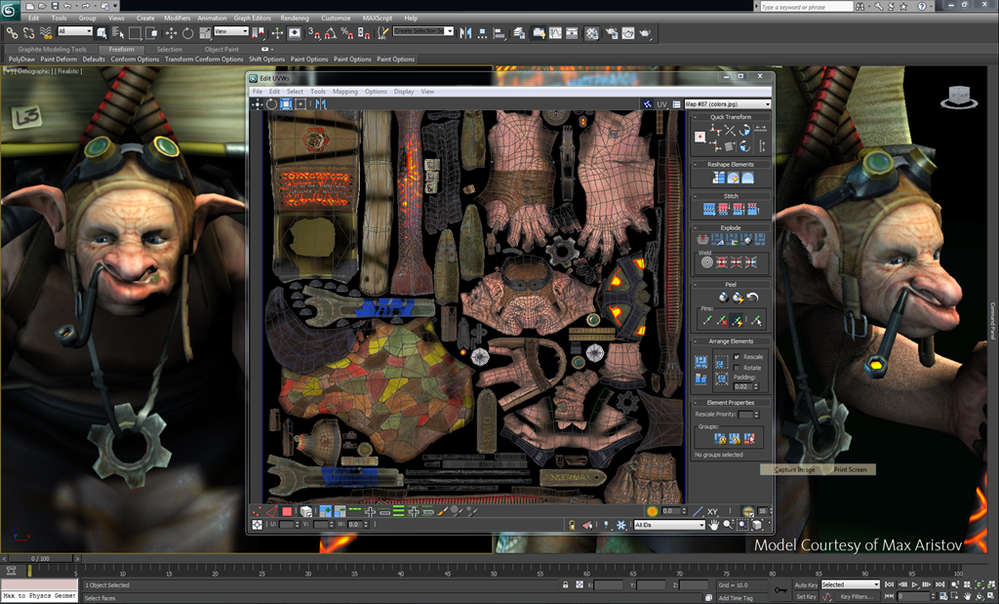Click the 3ds Max application logo button
Image resolution: width=999 pixels, height=604 pixels.
(x=11, y=12)
